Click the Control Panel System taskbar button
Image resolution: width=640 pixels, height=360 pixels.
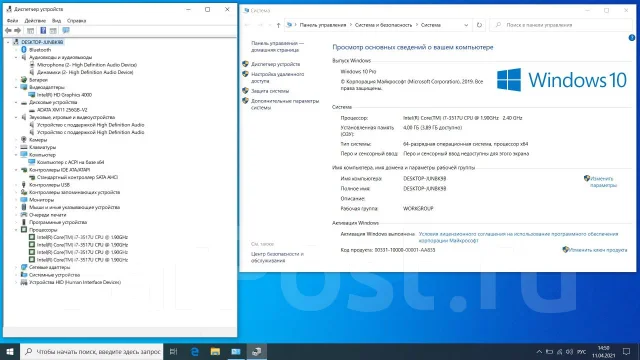point(236,351)
